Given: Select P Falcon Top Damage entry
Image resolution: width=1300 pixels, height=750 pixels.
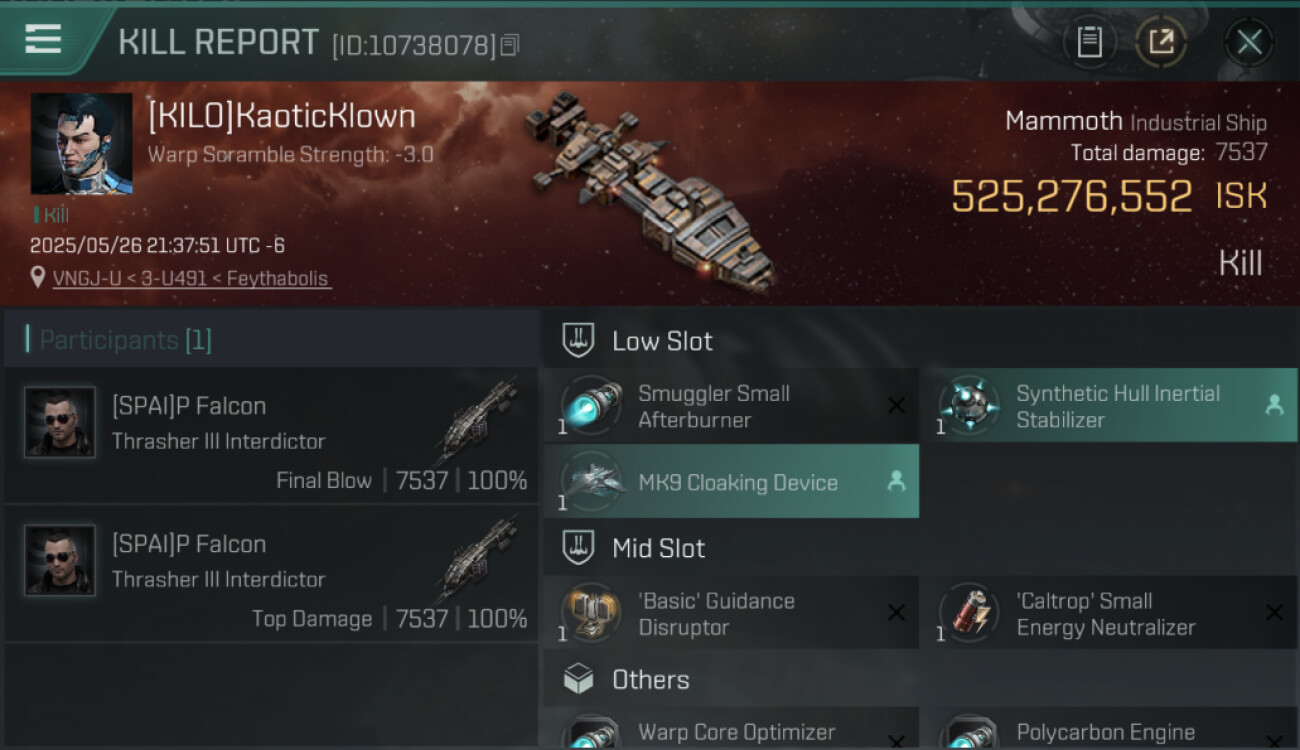Looking at the screenshot, I should click(x=270, y=574).
